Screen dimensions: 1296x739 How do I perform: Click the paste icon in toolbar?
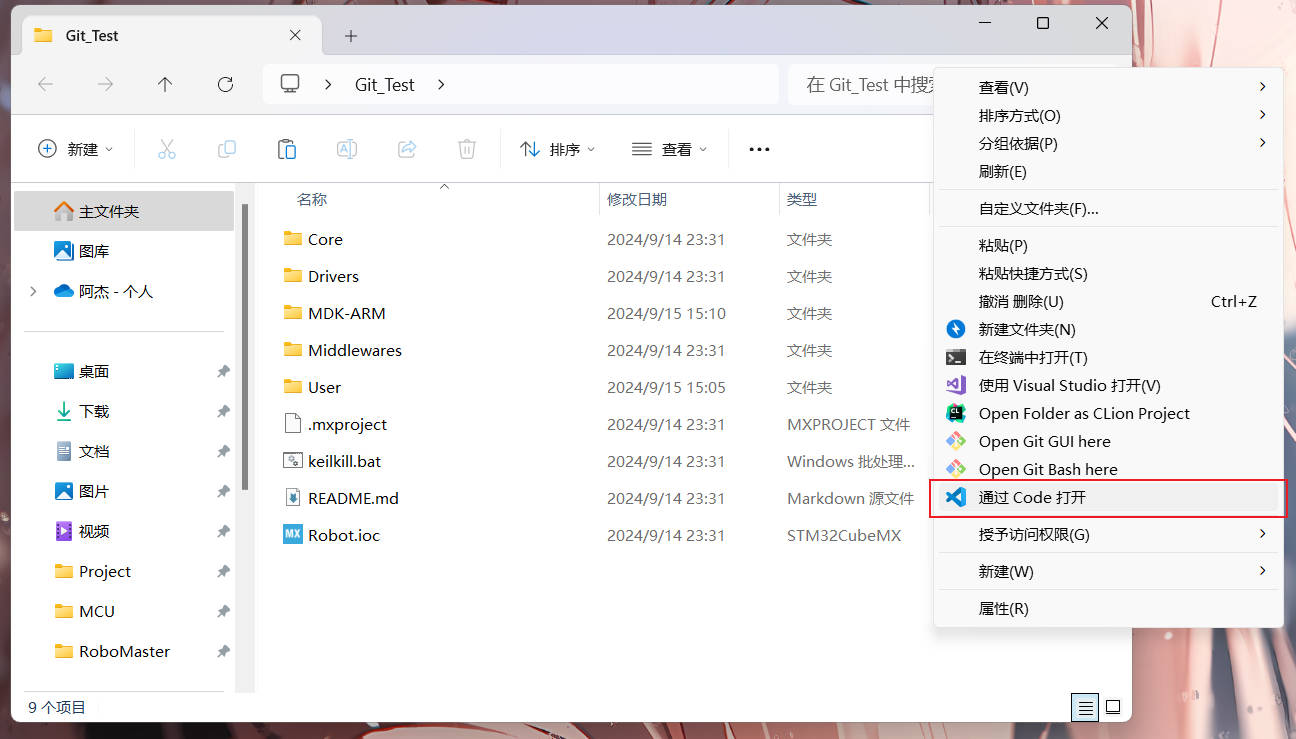287,149
